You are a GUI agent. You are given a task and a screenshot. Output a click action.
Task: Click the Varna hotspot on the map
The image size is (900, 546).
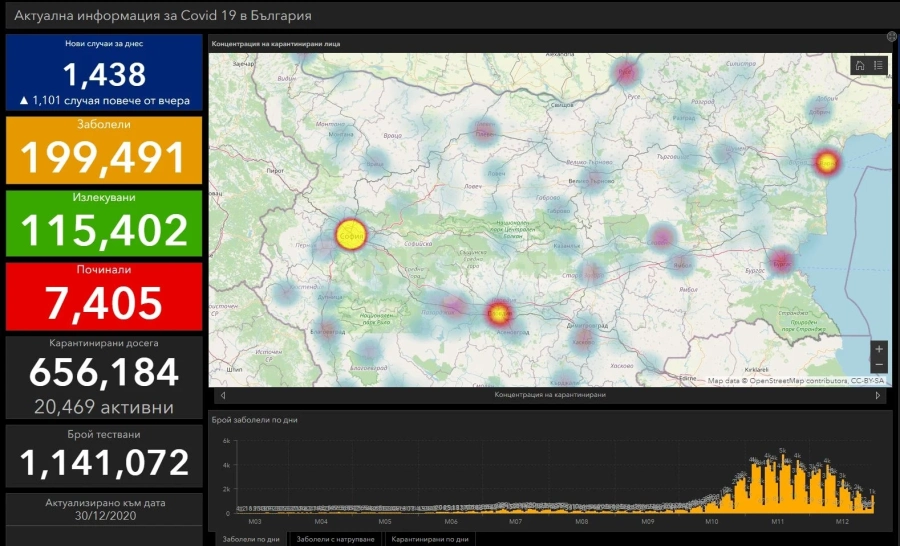(x=827, y=162)
